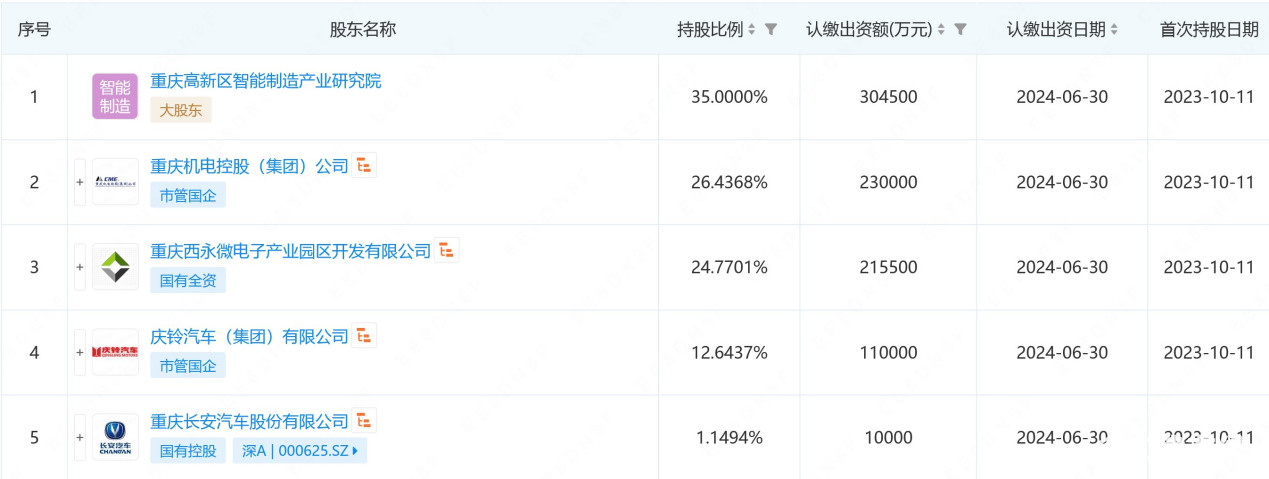Open filter funnel for 认缴出资额 column
This screenshot has width=1269, height=479.
tap(960, 30)
